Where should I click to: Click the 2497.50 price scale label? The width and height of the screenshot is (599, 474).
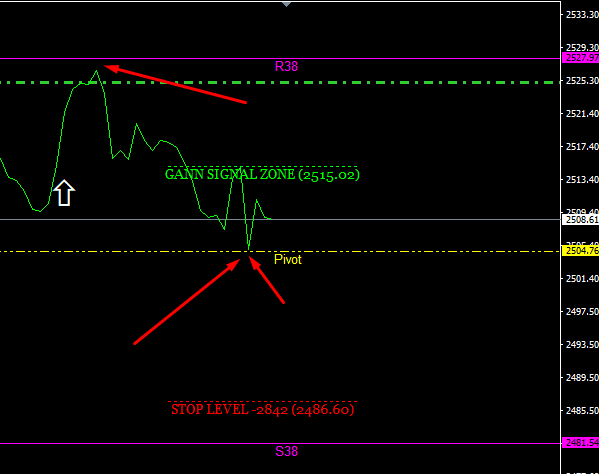coord(582,312)
